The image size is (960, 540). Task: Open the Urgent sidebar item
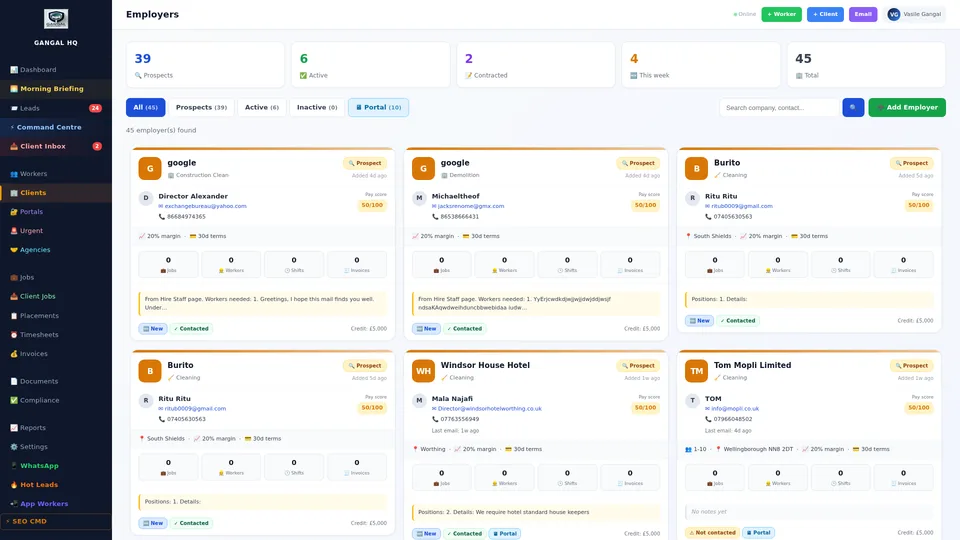point(56,231)
